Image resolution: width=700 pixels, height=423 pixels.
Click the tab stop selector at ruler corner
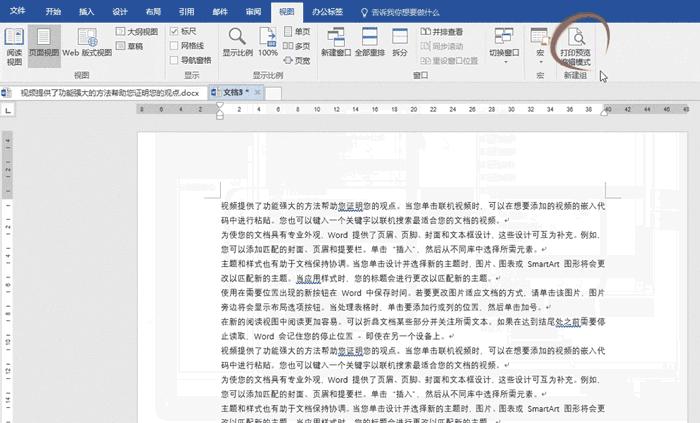click(x=8, y=109)
